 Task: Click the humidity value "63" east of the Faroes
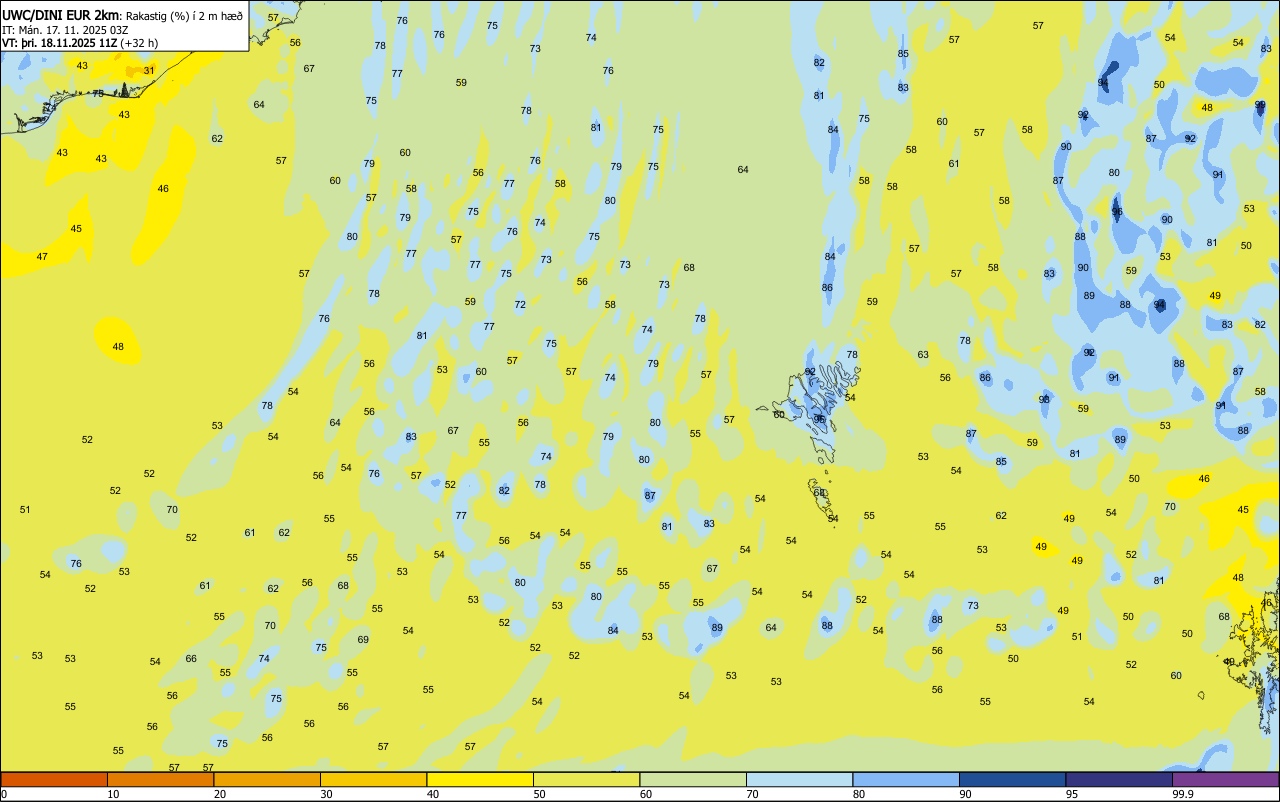(923, 355)
